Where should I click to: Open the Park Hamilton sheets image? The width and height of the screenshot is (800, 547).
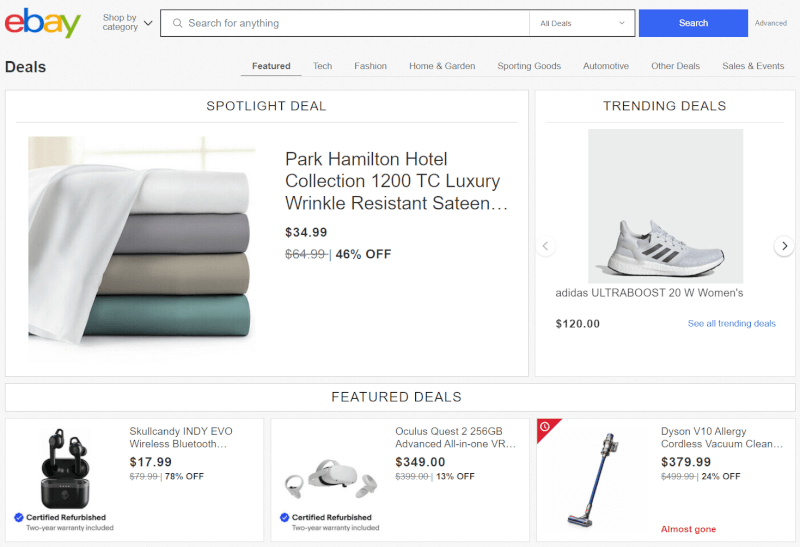click(x=141, y=247)
